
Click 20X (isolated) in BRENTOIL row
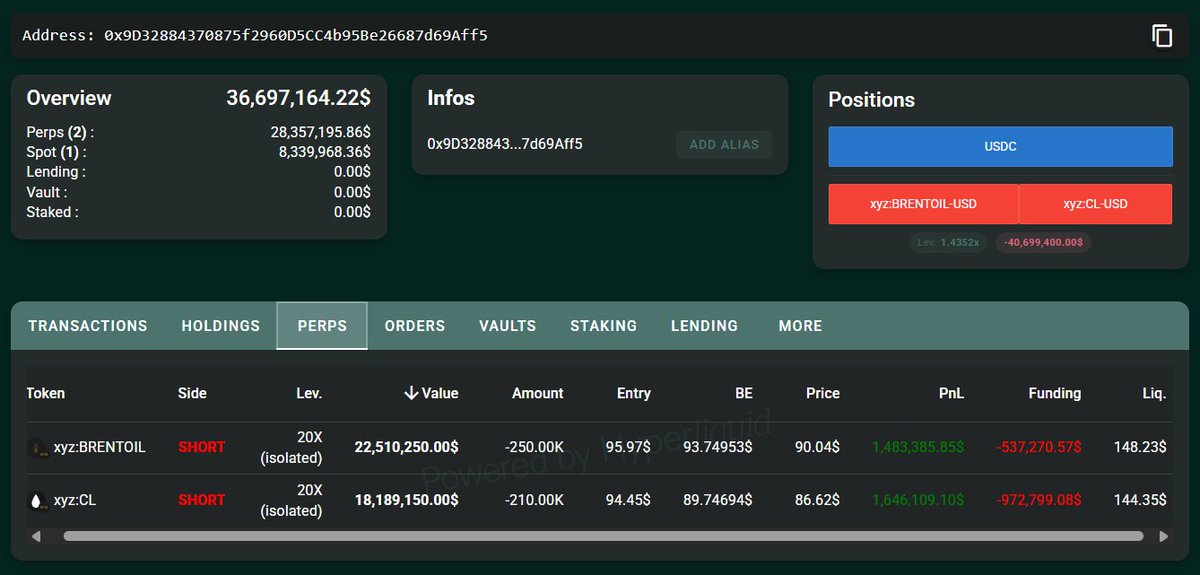[292, 448]
